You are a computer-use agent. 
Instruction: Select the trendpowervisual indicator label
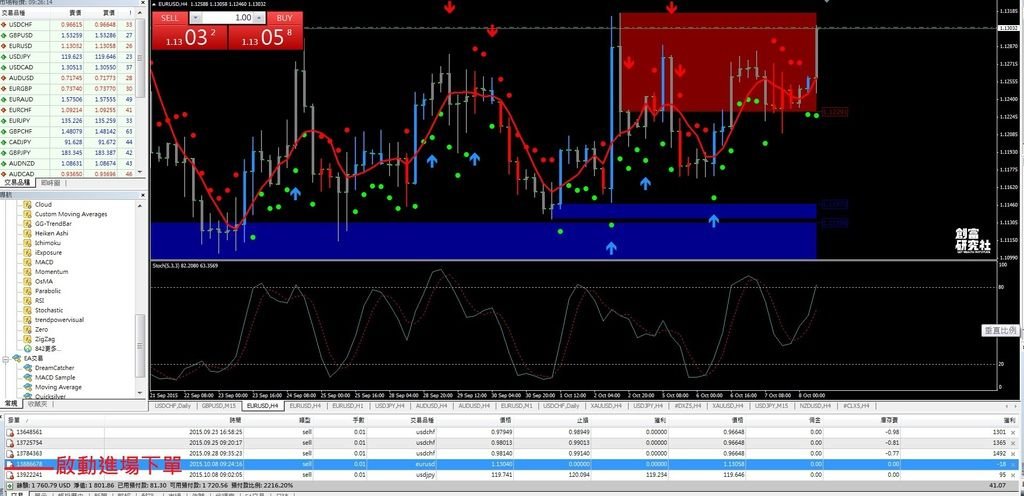(59, 320)
